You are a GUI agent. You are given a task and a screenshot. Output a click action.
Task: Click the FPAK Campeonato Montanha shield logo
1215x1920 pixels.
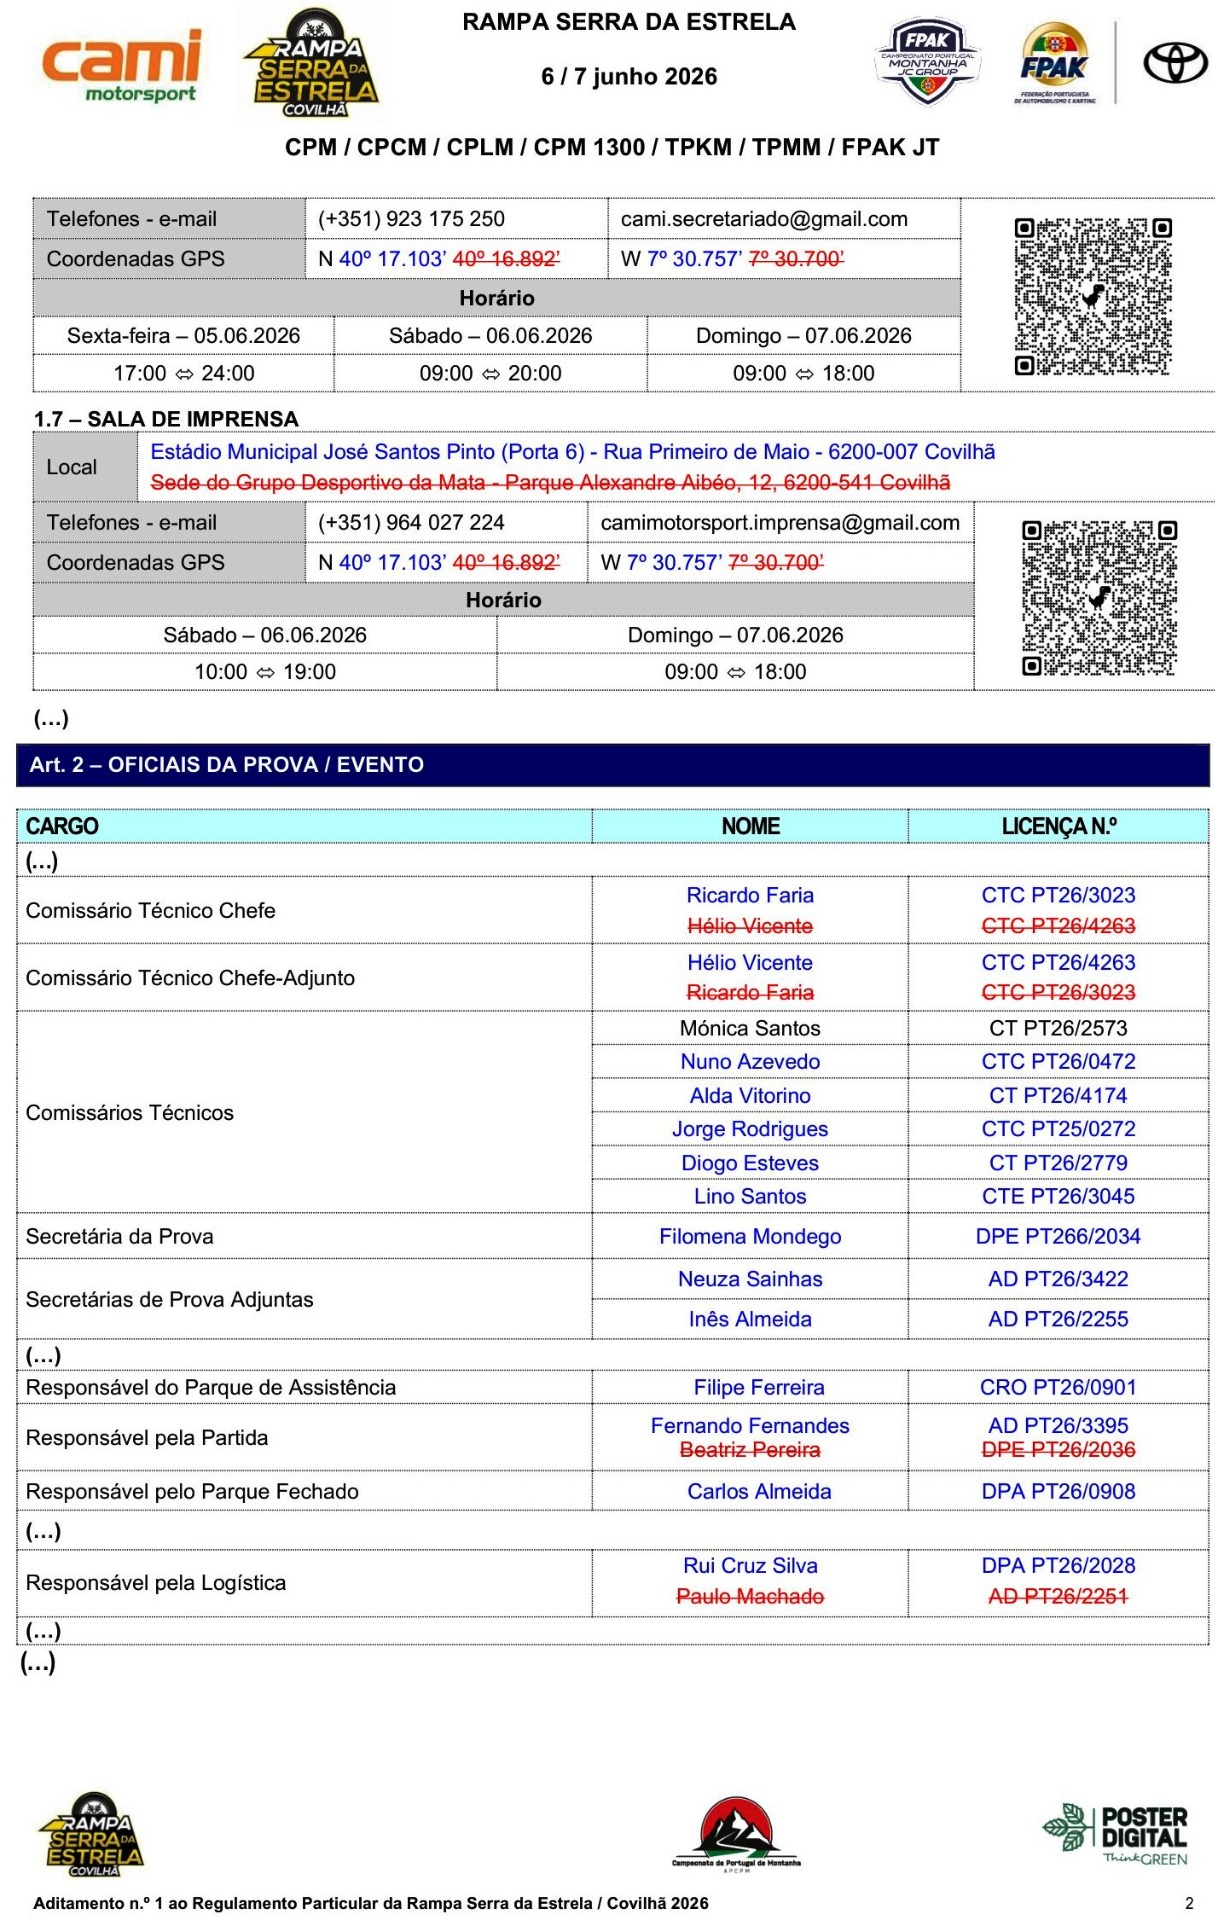coord(927,62)
